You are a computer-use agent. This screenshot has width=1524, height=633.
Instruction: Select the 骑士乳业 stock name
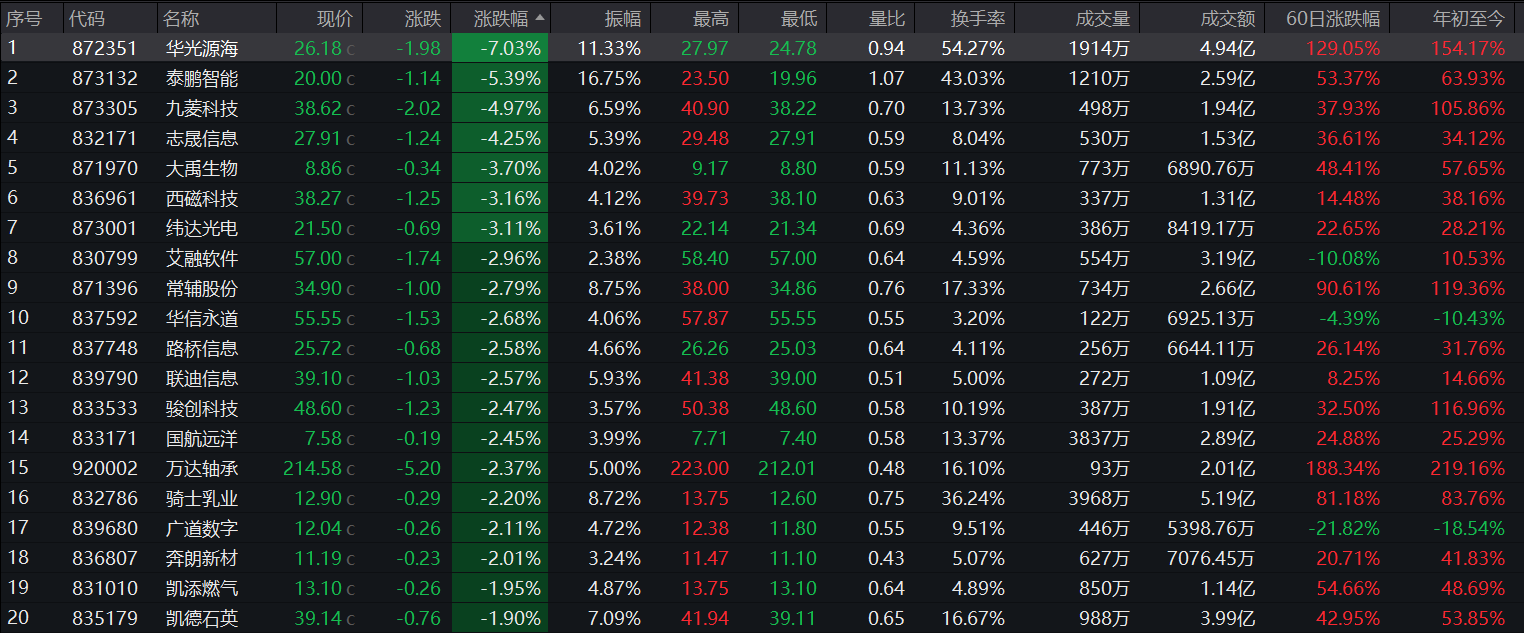coord(201,498)
